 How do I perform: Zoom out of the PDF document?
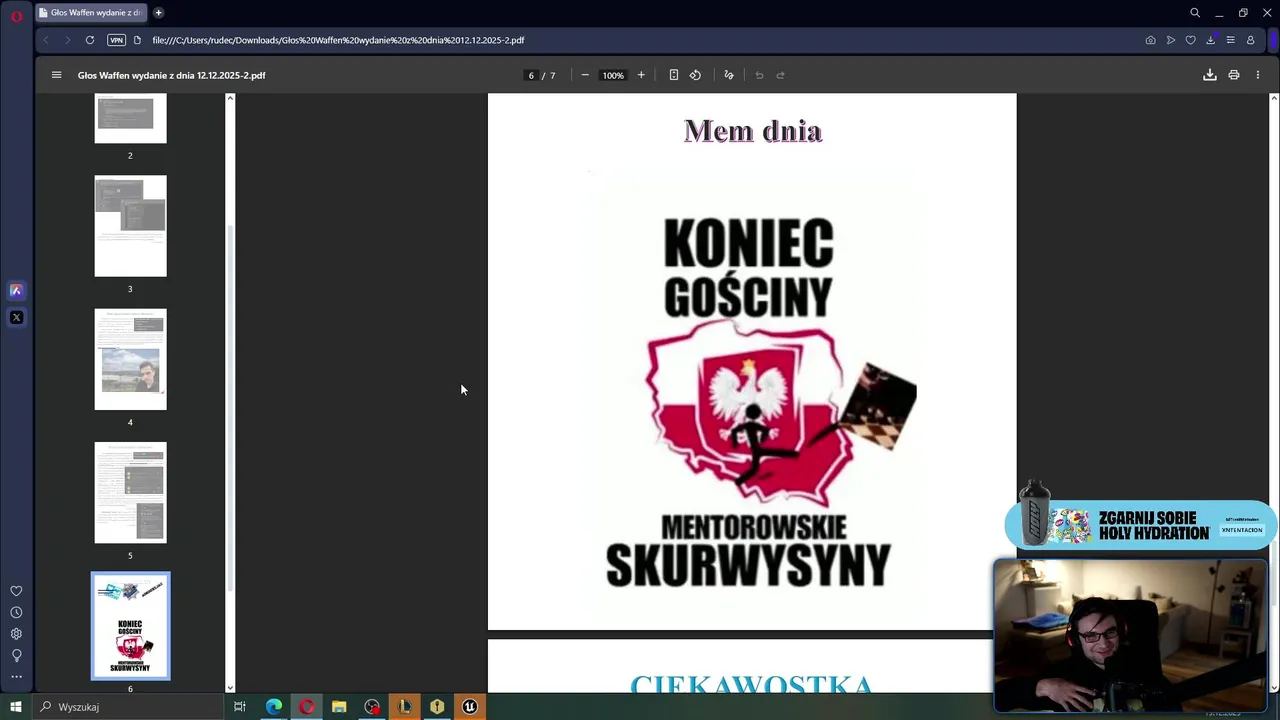(585, 75)
